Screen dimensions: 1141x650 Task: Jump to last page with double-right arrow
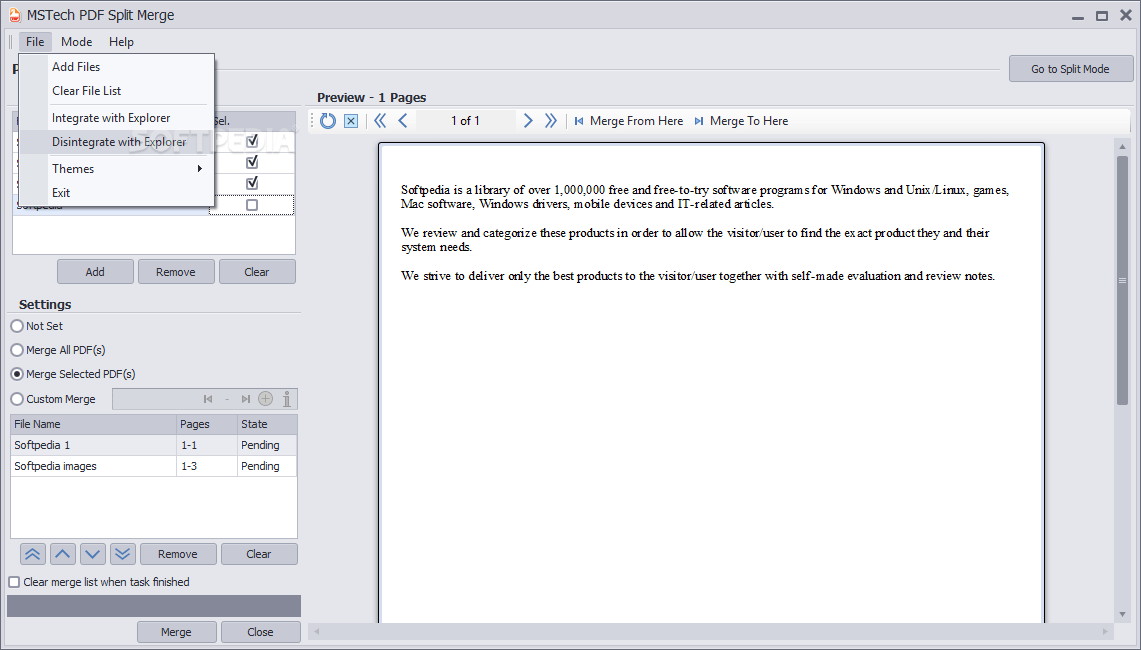point(551,121)
